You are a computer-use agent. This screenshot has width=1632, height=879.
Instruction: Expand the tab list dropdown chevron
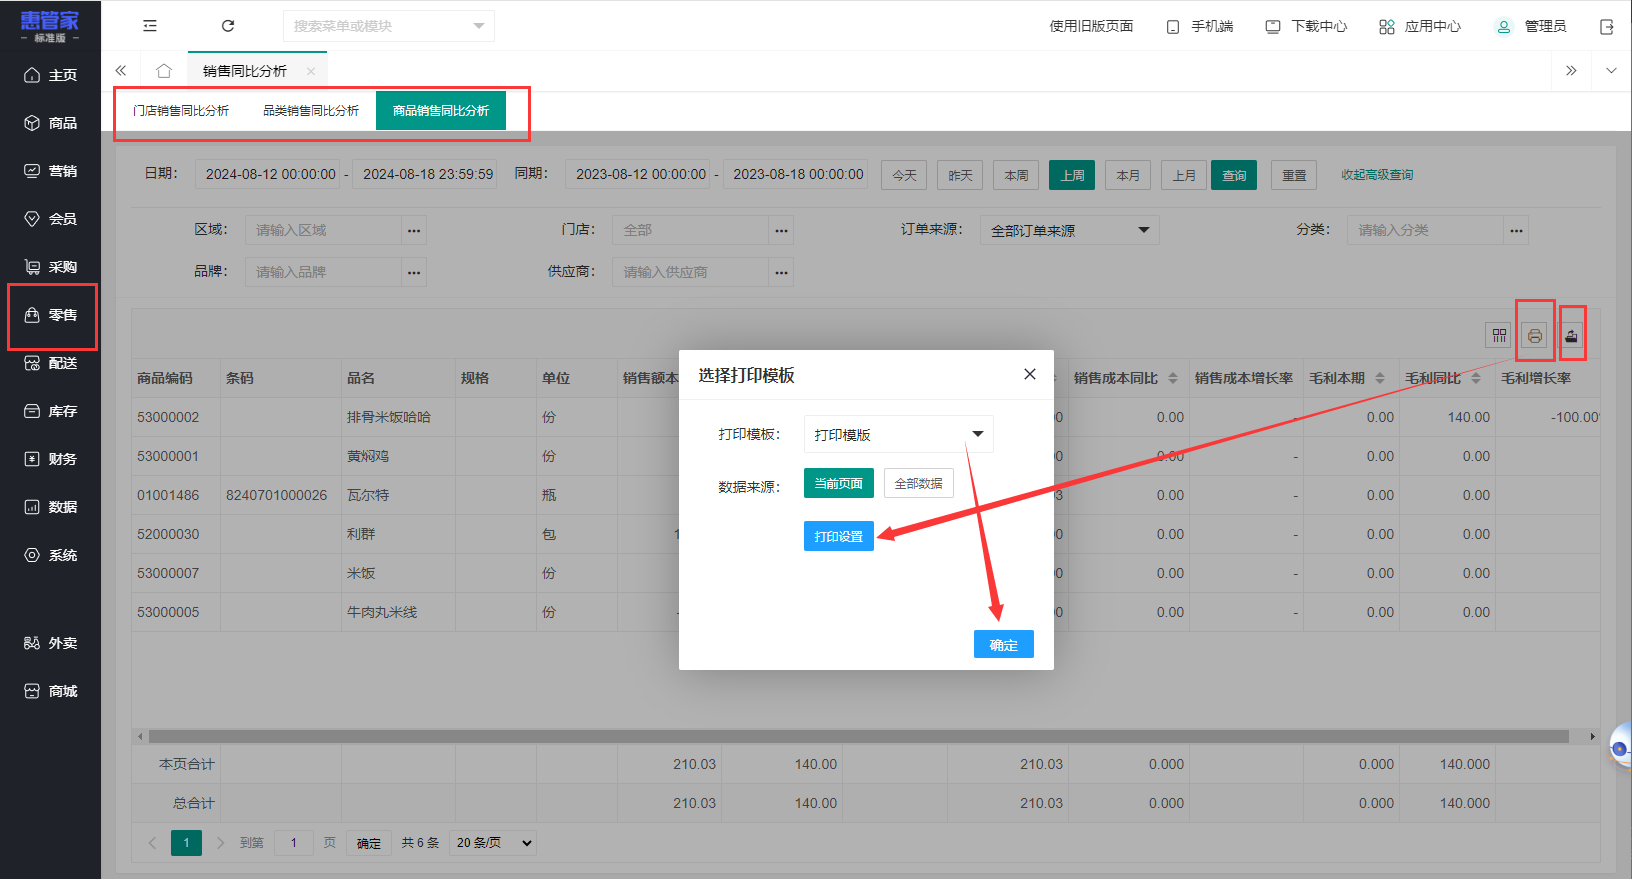(1611, 71)
